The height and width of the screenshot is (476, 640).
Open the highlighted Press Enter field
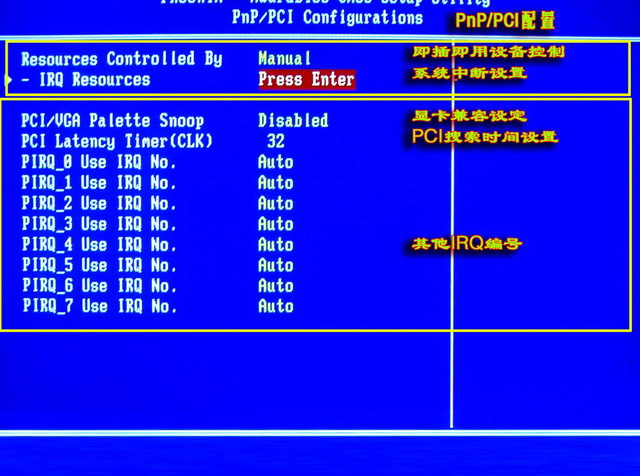coord(306,80)
